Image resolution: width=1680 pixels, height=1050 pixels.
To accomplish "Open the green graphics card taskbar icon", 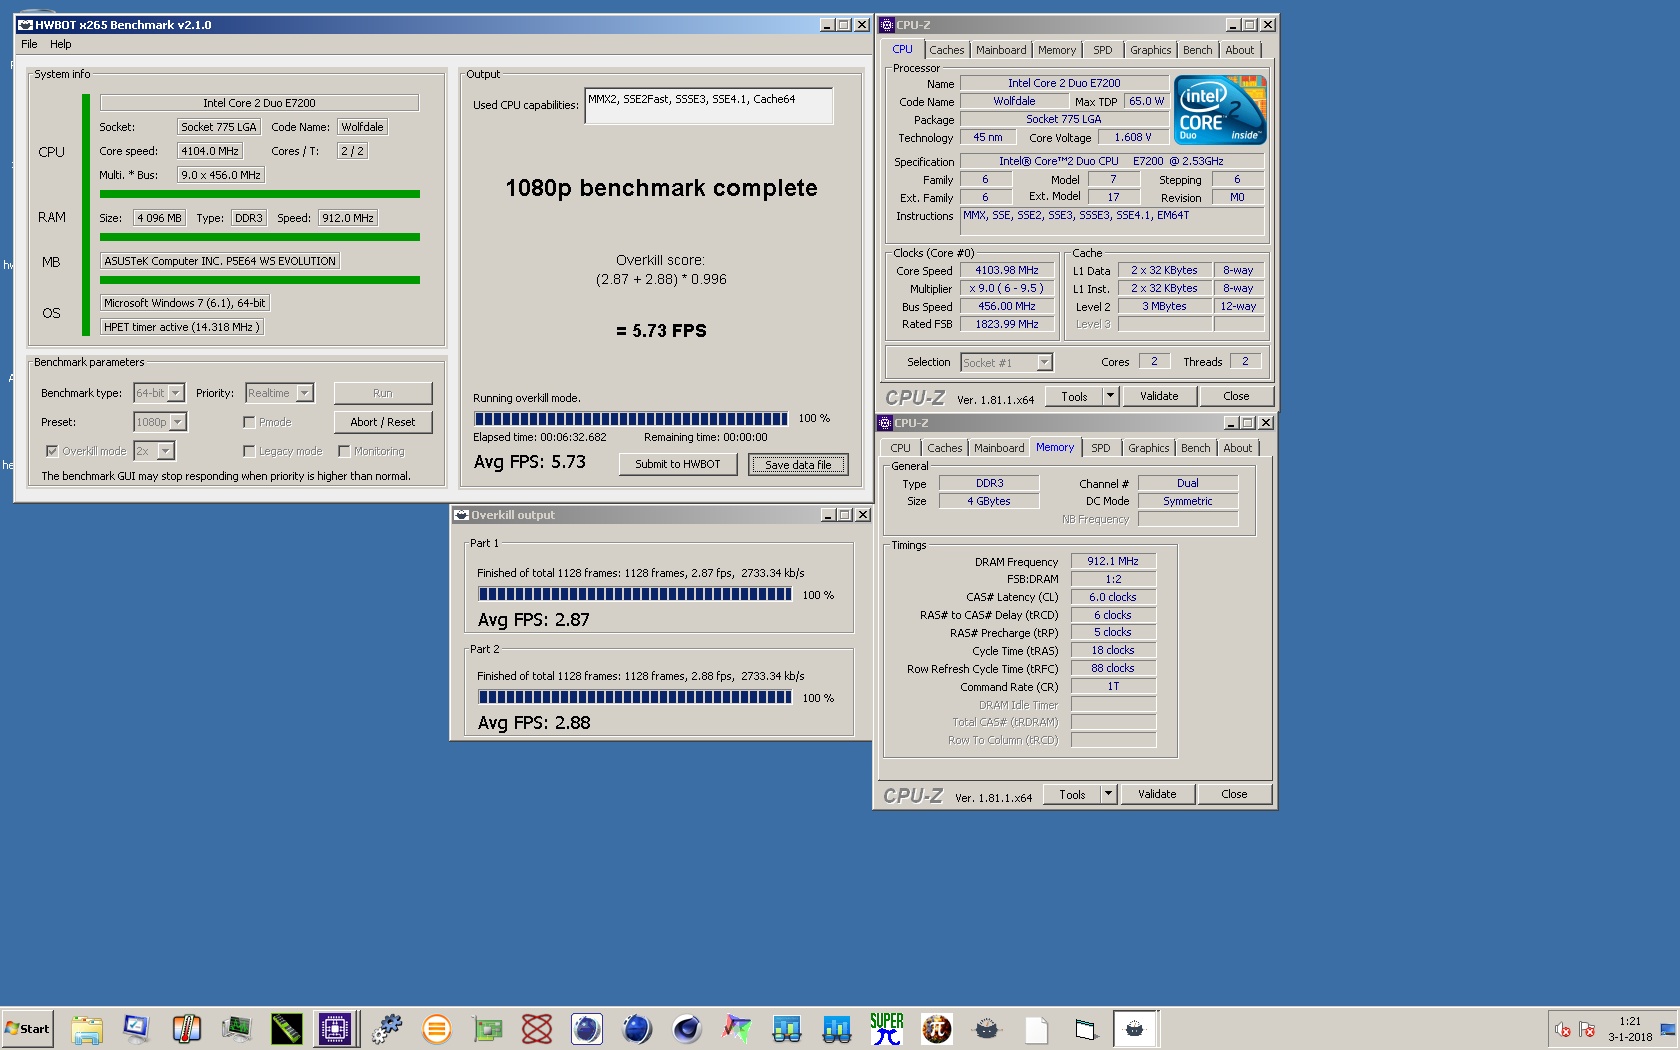I will pyautogui.click(x=487, y=1029).
